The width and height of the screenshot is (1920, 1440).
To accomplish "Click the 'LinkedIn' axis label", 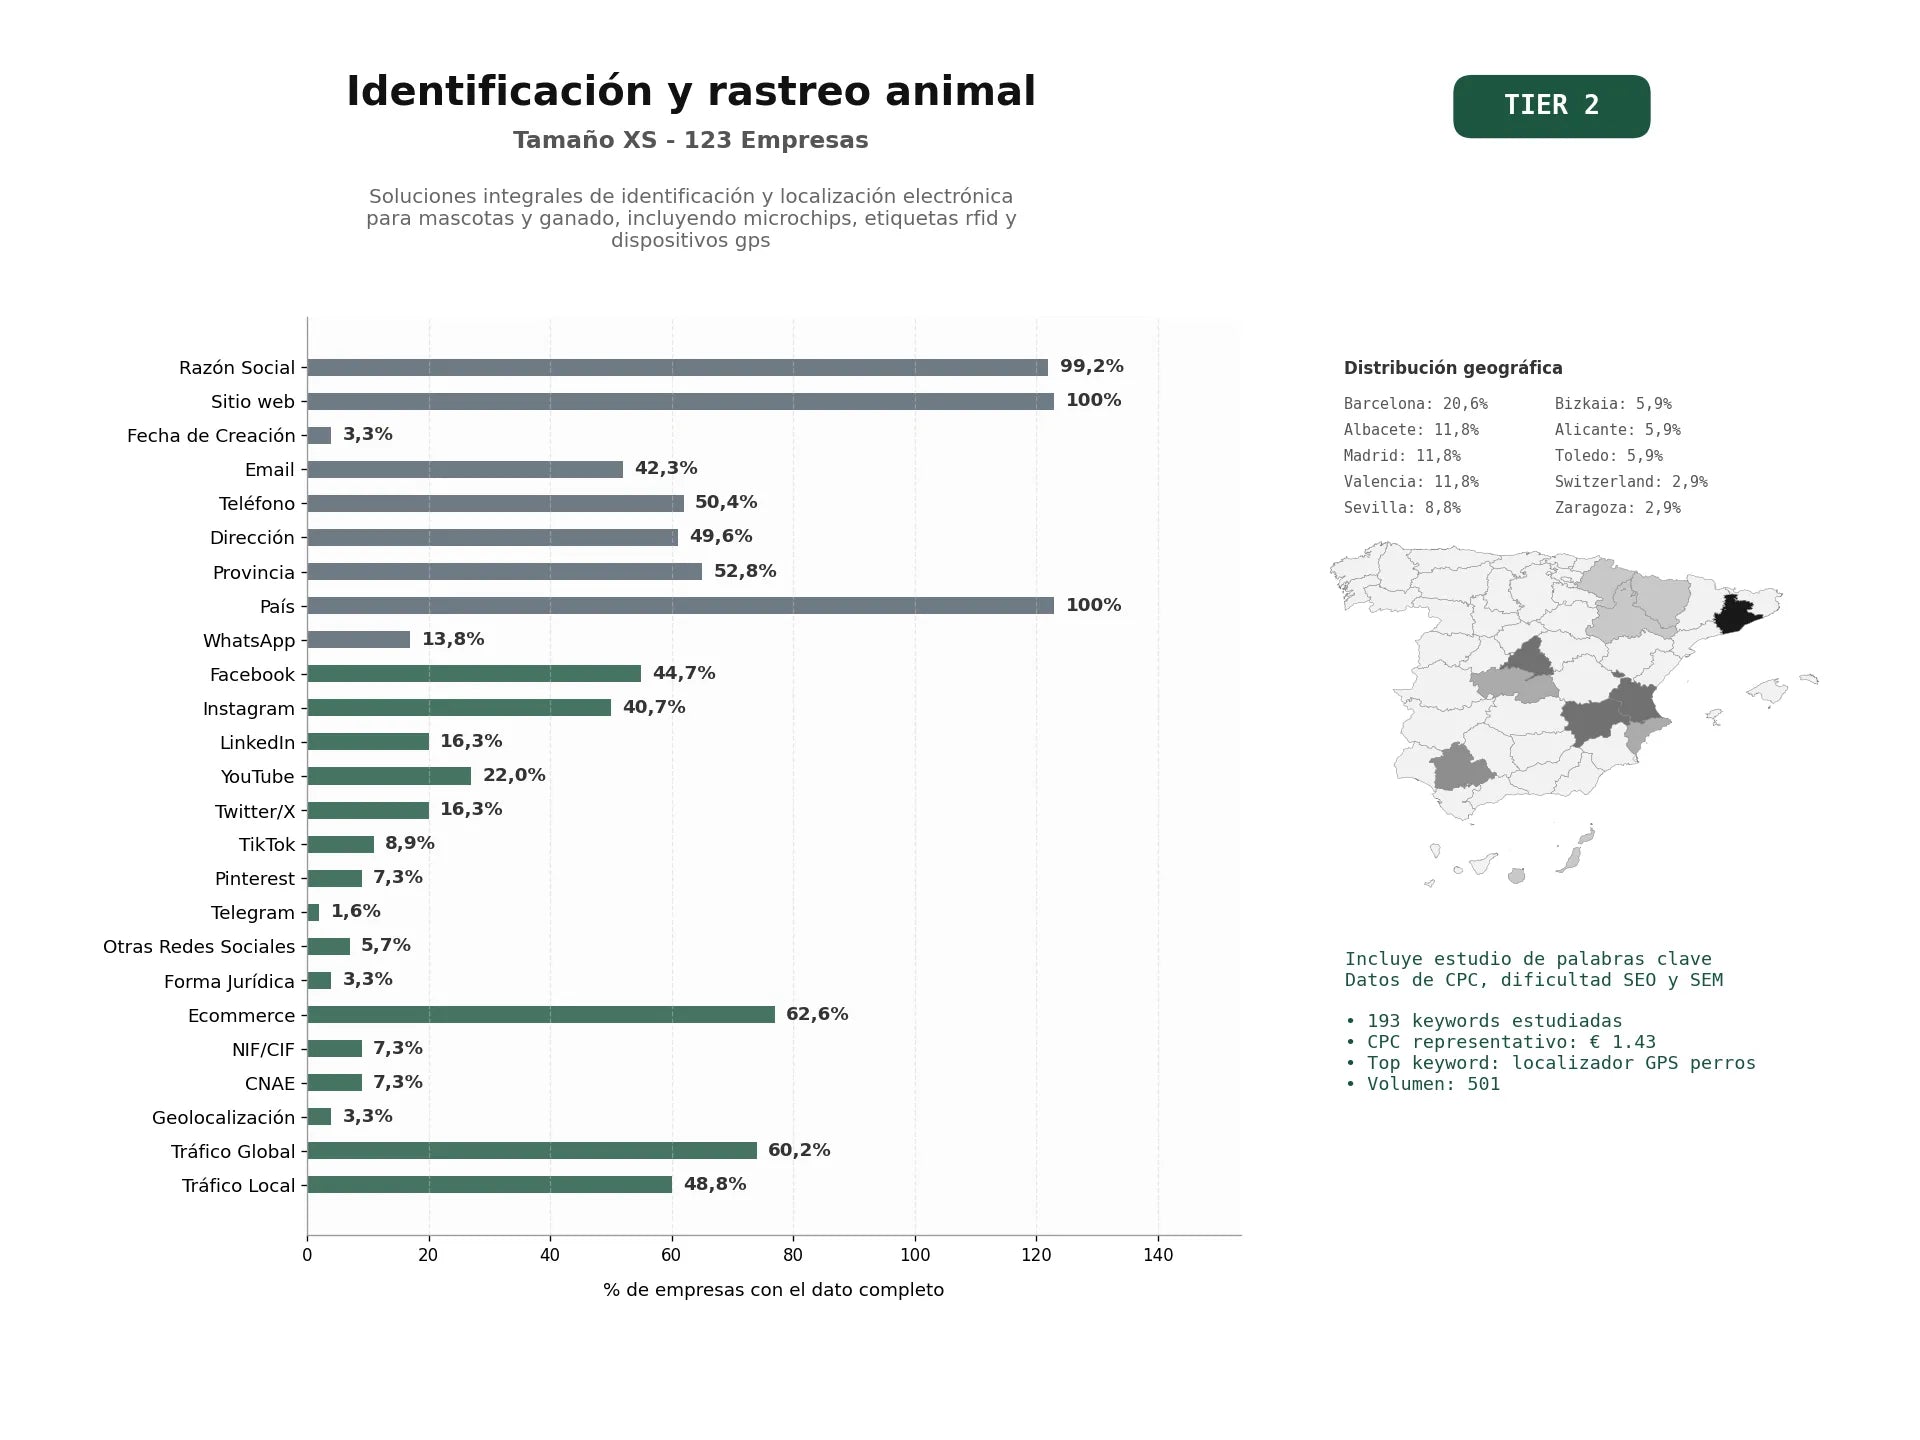I will point(258,743).
